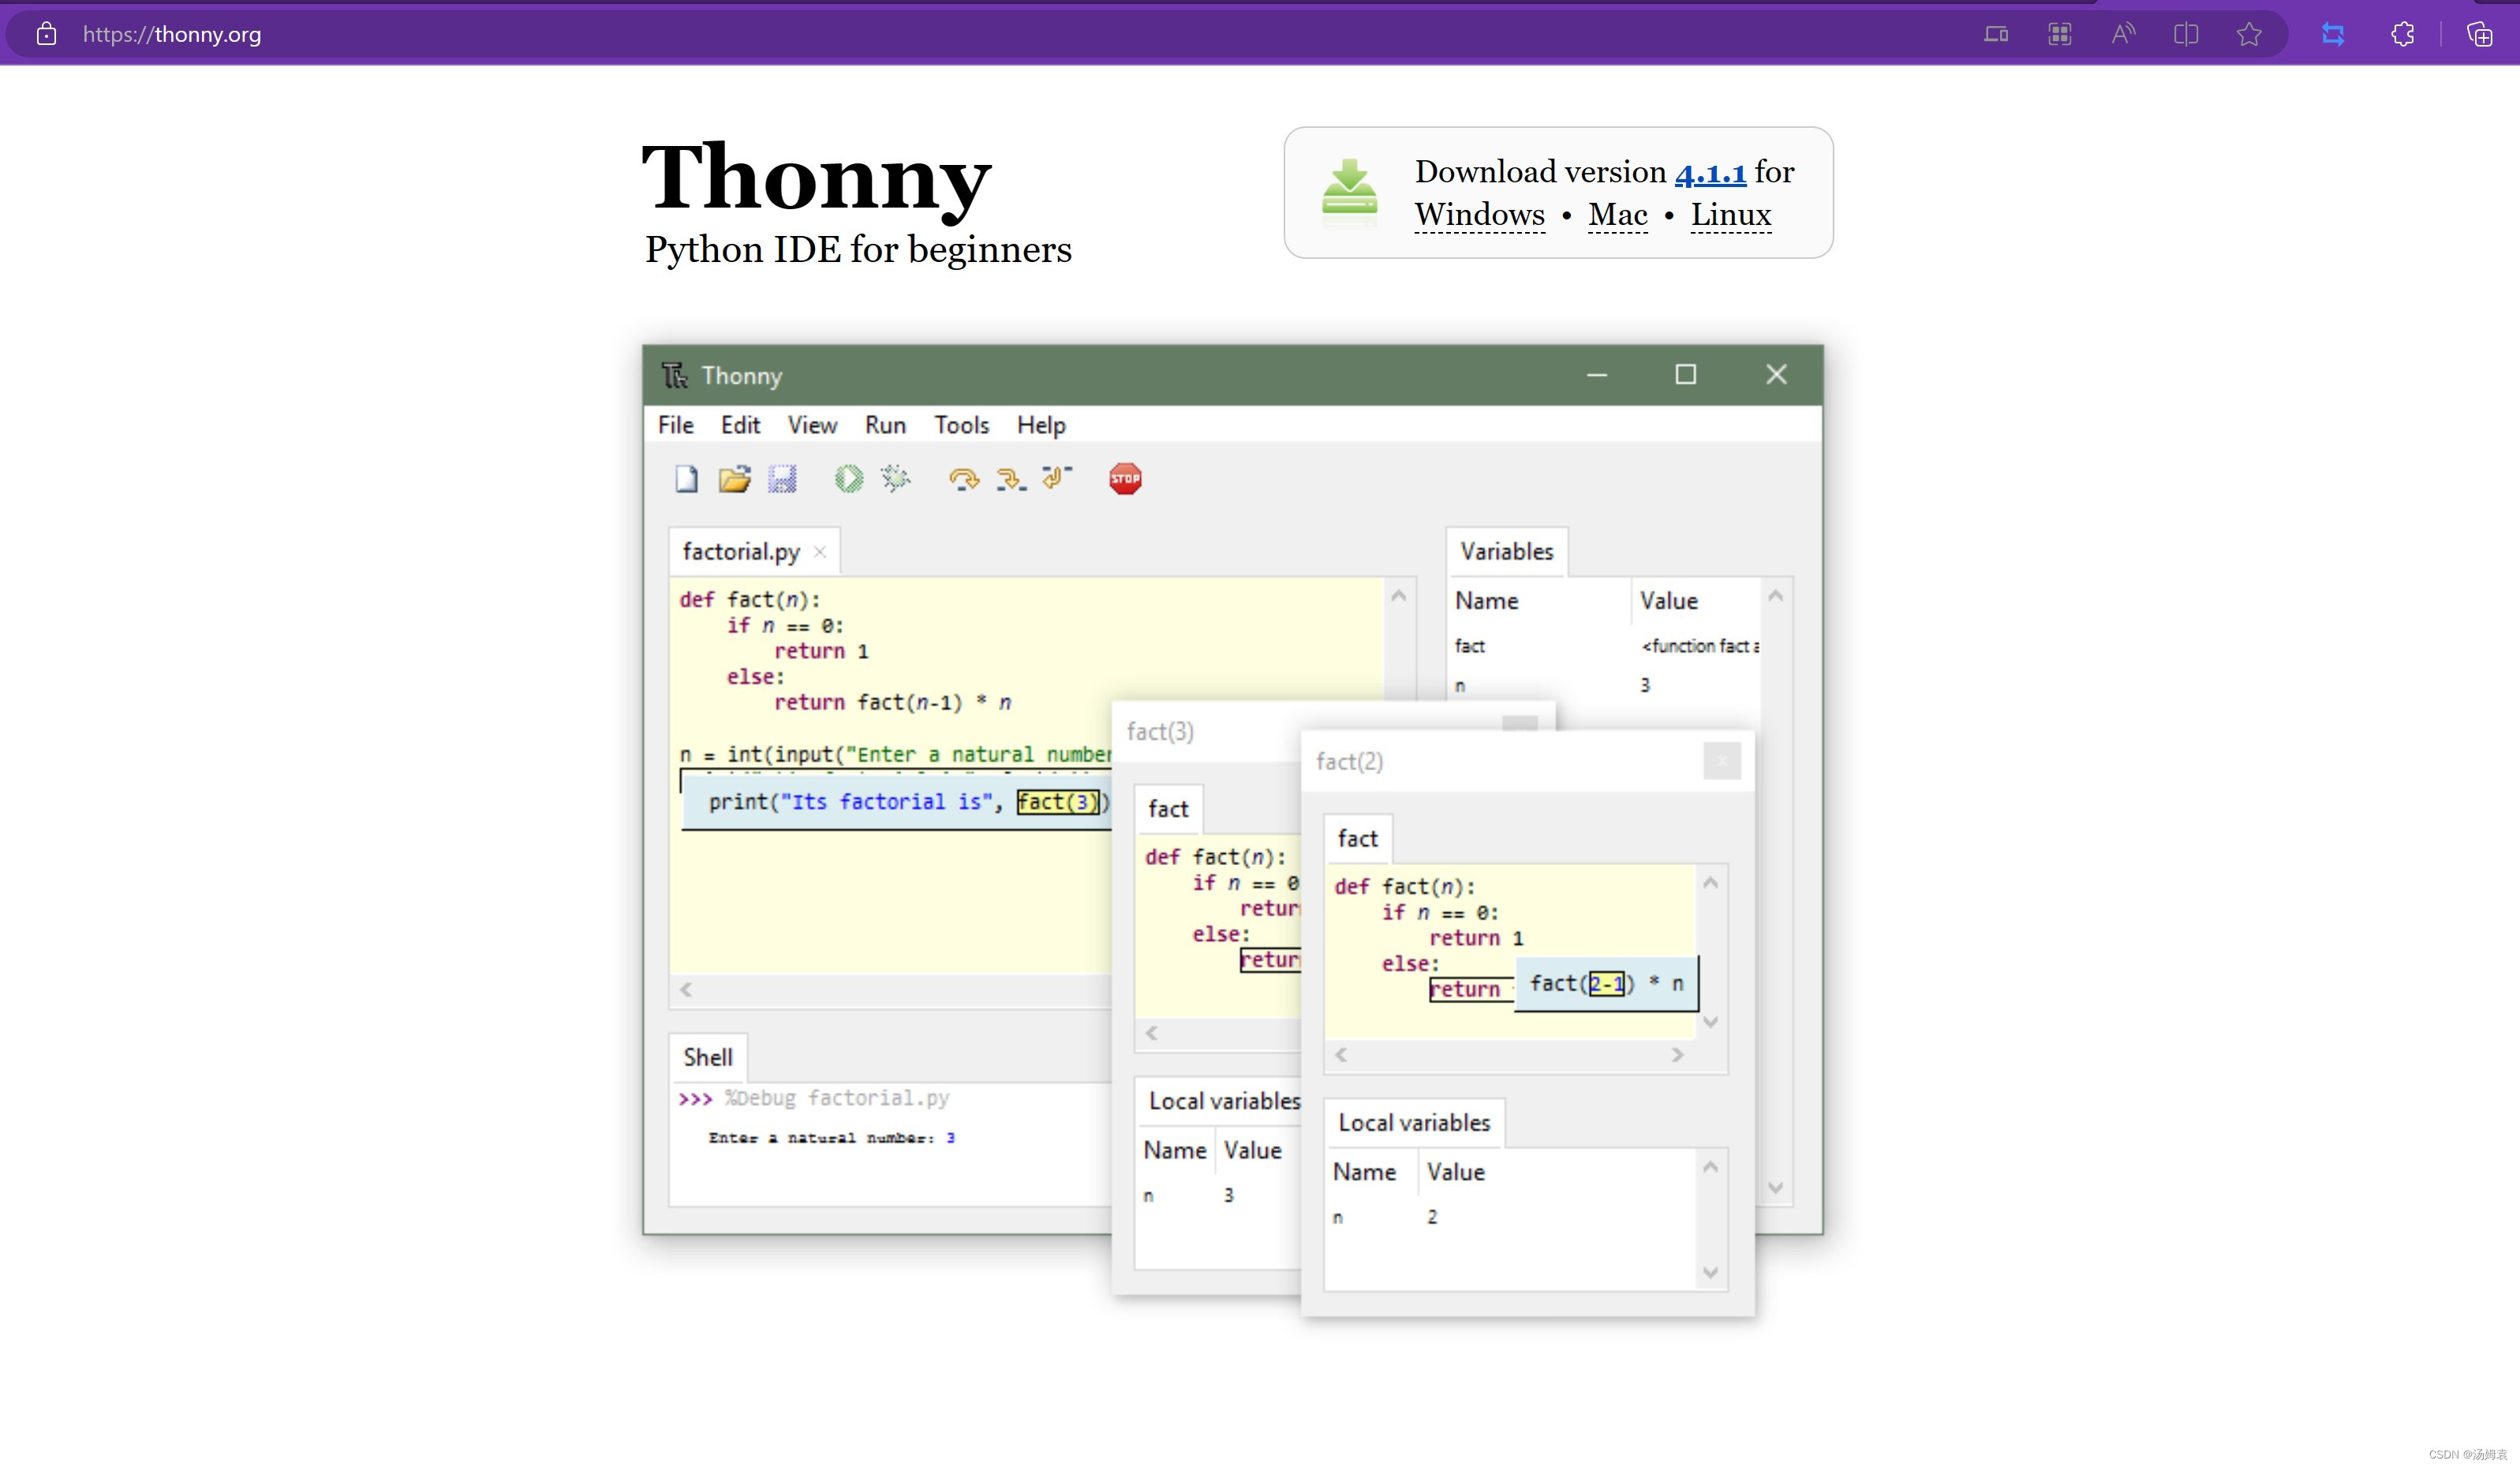The width and height of the screenshot is (2520, 1468).
Task: Open the Help menu
Action: (1041, 425)
